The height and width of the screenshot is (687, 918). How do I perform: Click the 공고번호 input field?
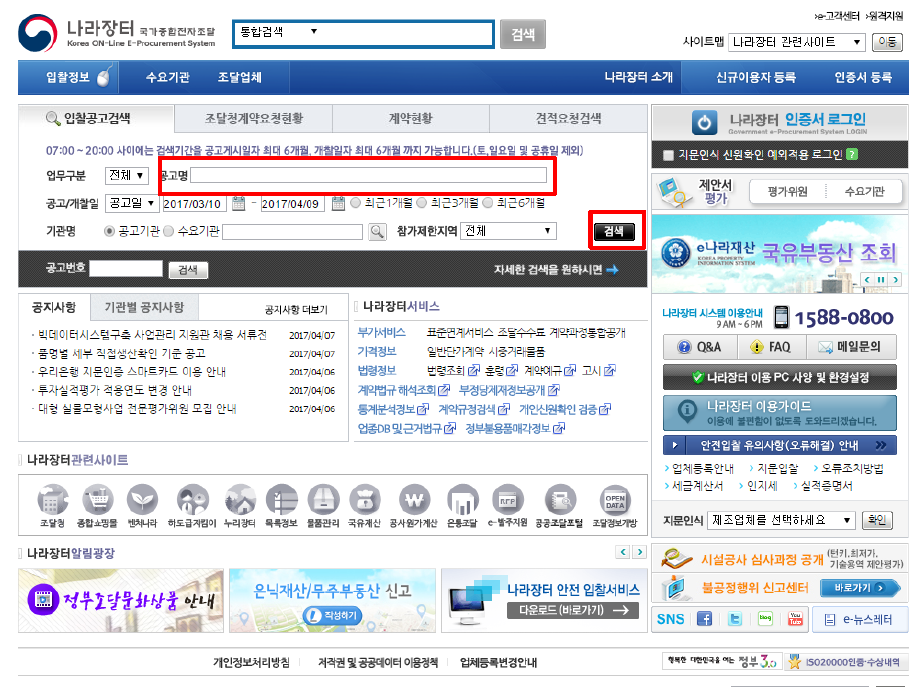tap(126, 269)
